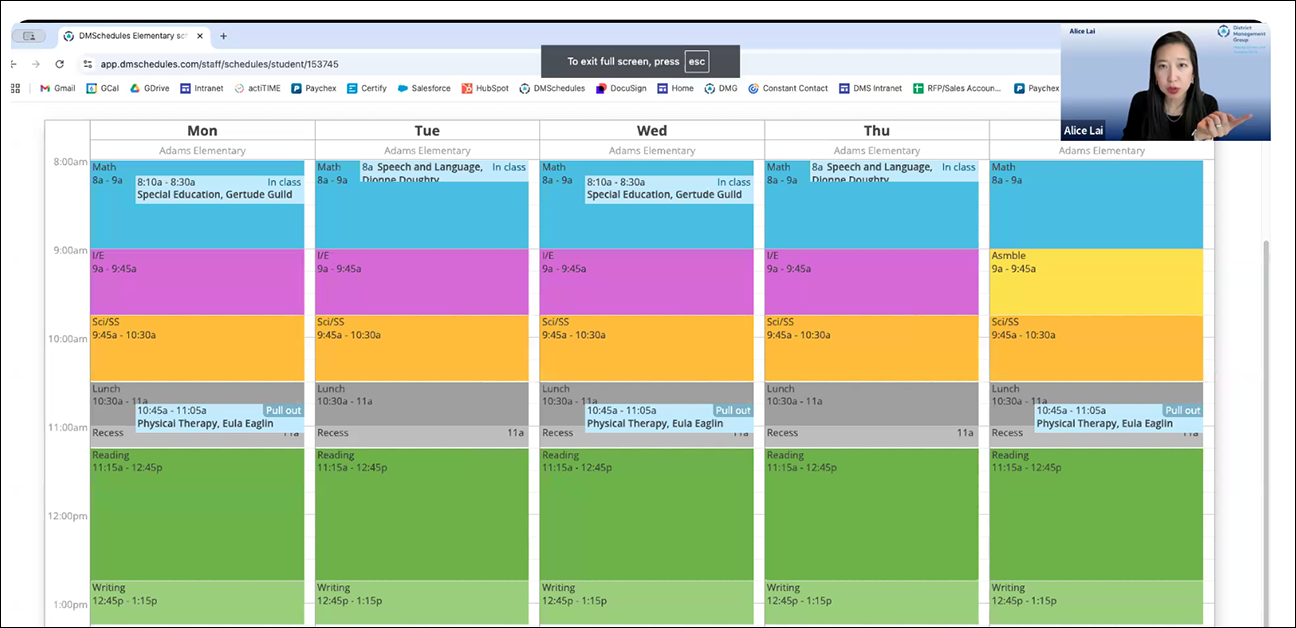
Task: Go to the HubSpot bookmark
Action: click(485, 88)
